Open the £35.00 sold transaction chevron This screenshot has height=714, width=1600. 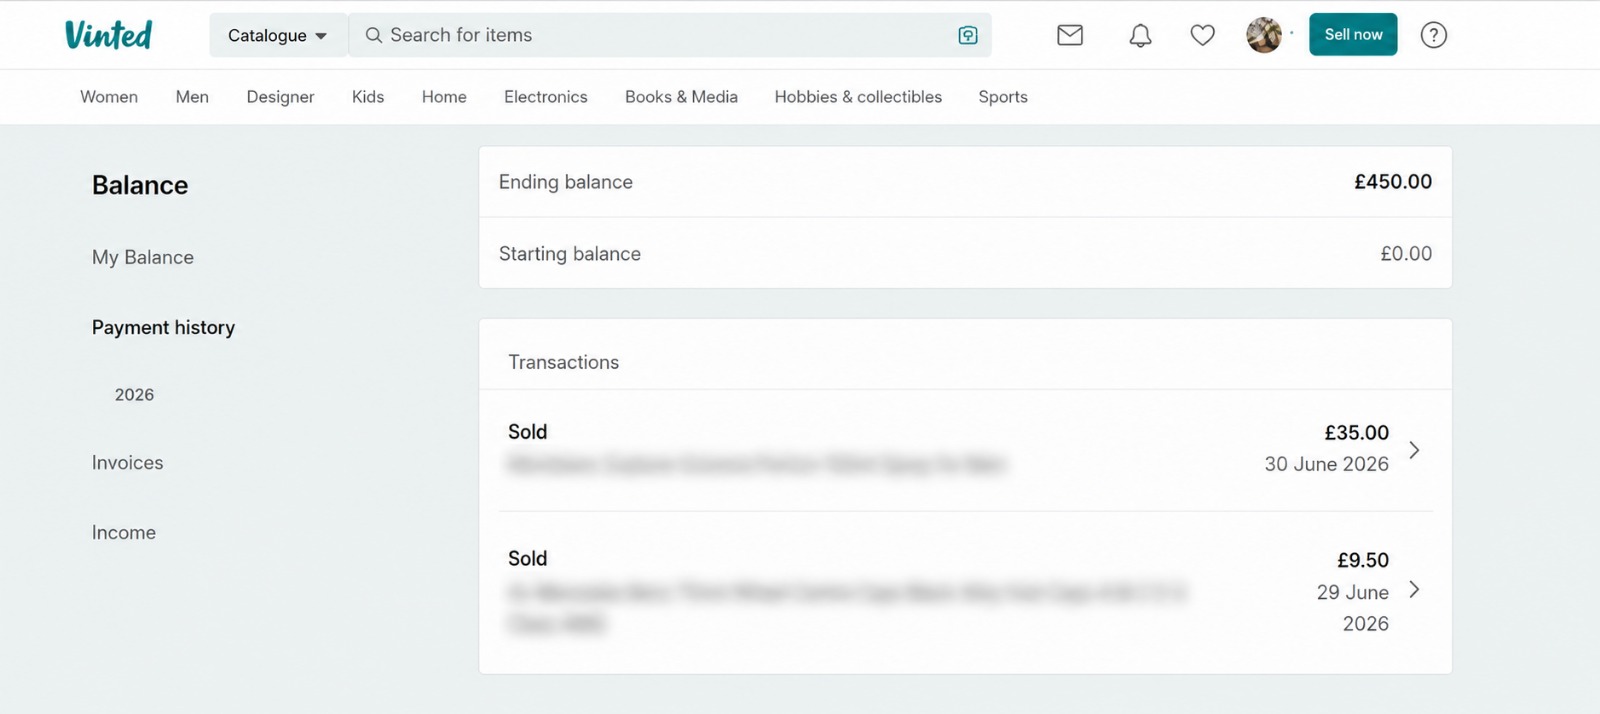pos(1414,450)
